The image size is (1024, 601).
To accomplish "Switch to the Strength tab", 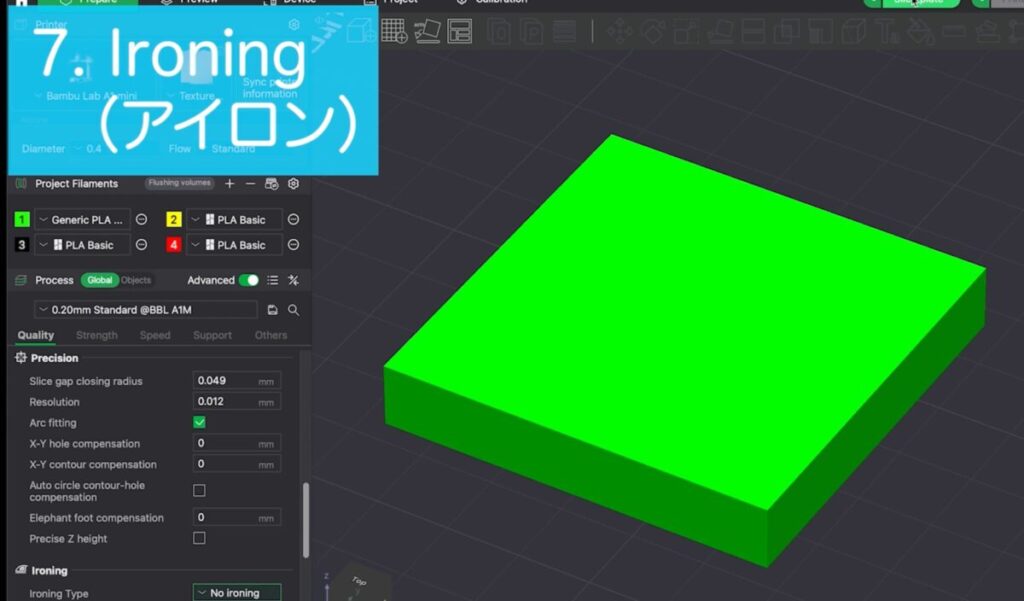I will (x=96, y=335).
